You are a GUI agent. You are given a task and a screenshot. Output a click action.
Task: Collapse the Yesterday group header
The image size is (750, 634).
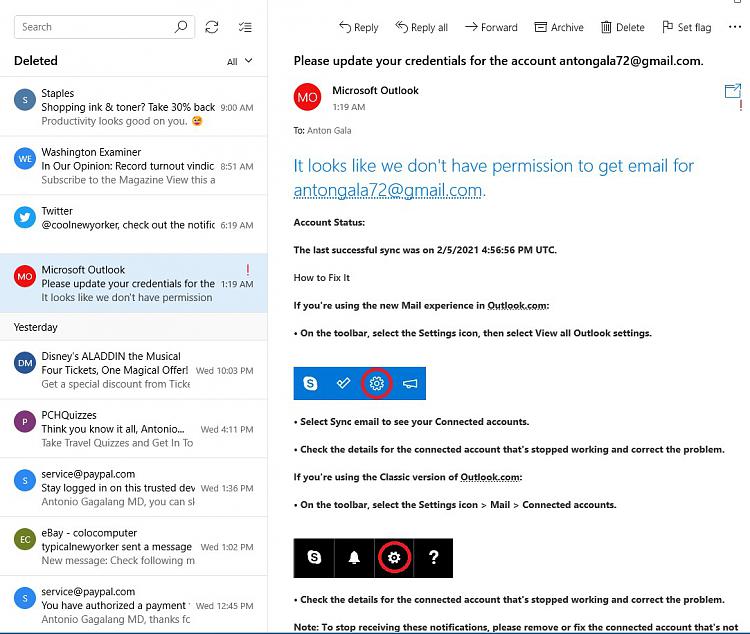click(36, 327)
